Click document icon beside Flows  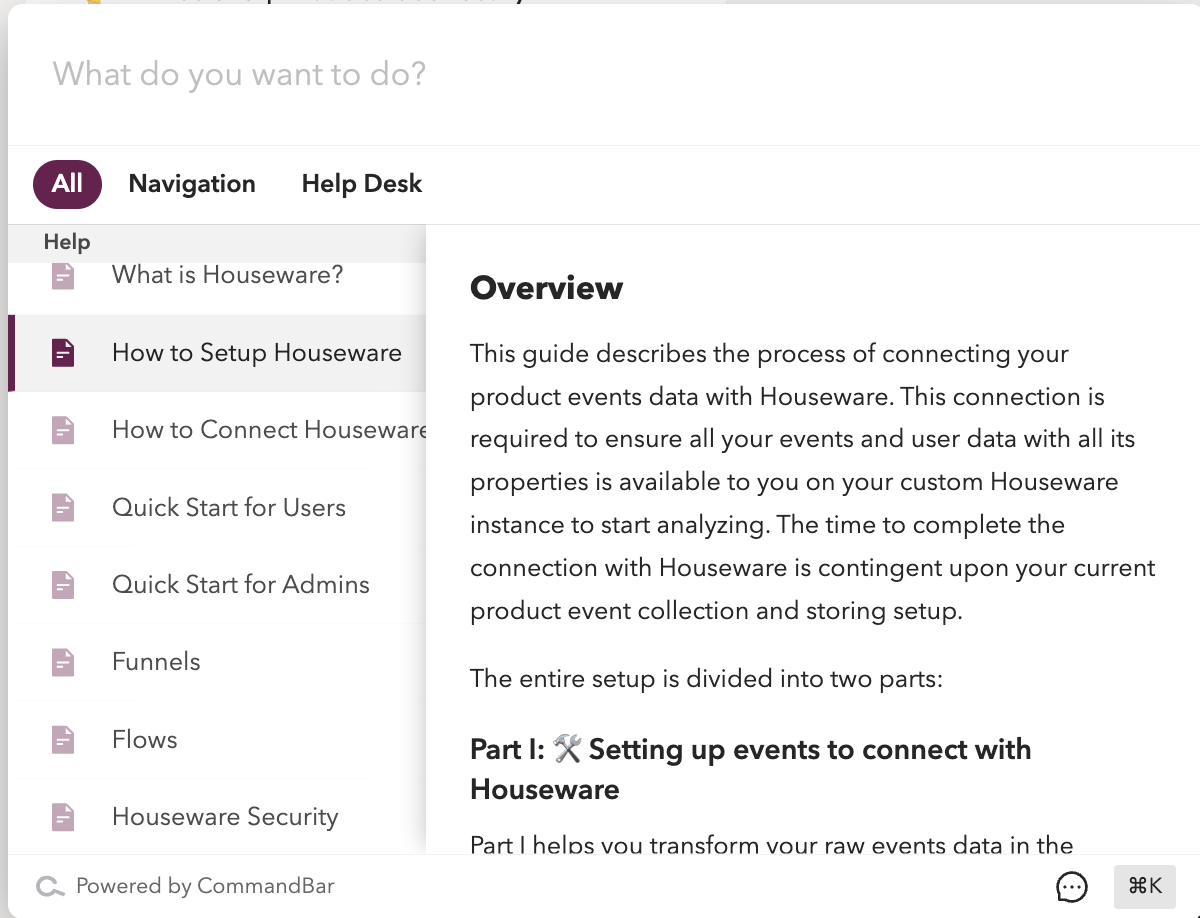point(63,740)
